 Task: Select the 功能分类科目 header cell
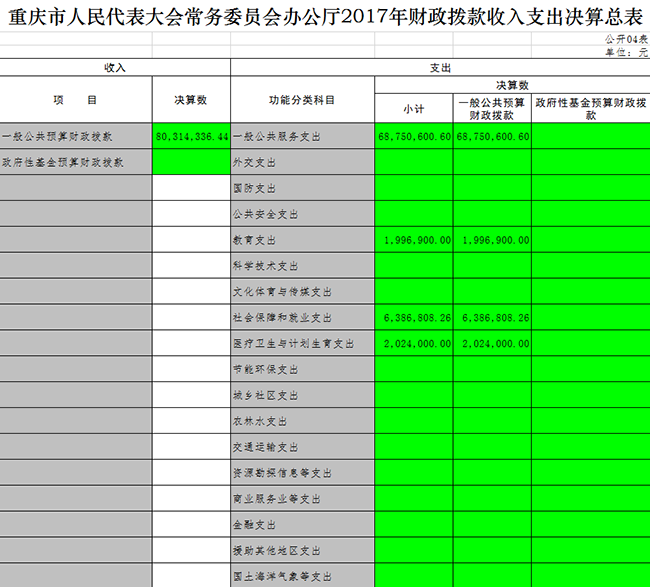pos(302,100)
